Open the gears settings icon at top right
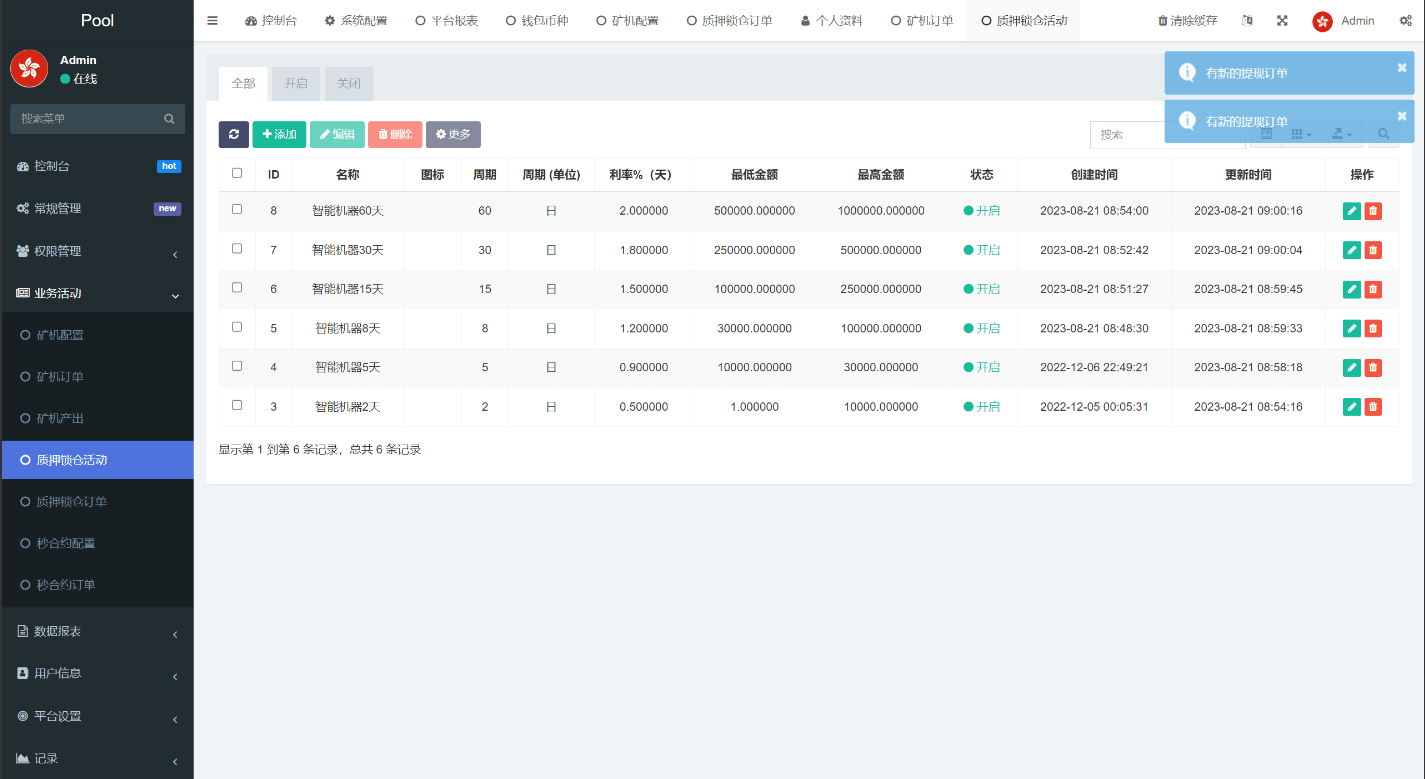This screenshot has height=779, width=1425. 1405,21
